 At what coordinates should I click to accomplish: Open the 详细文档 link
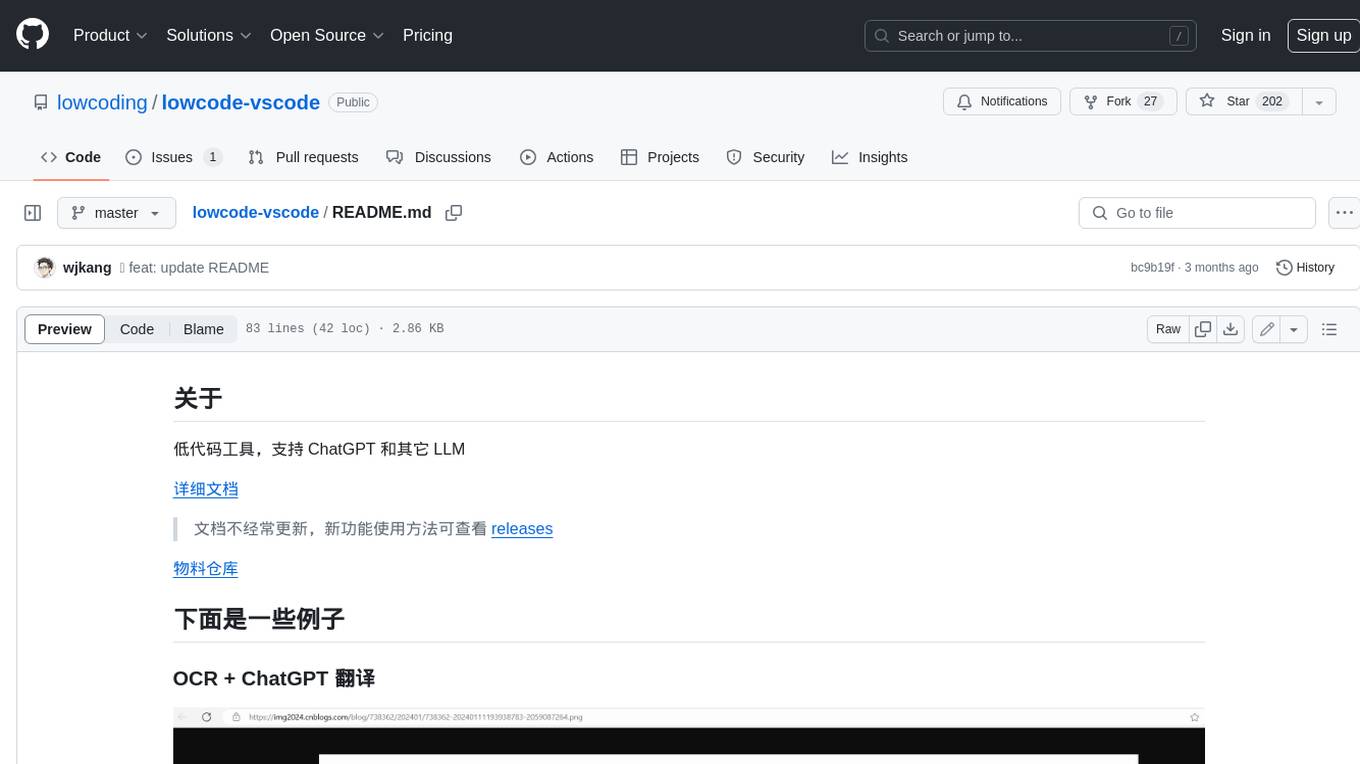click(x=205, y=489)
